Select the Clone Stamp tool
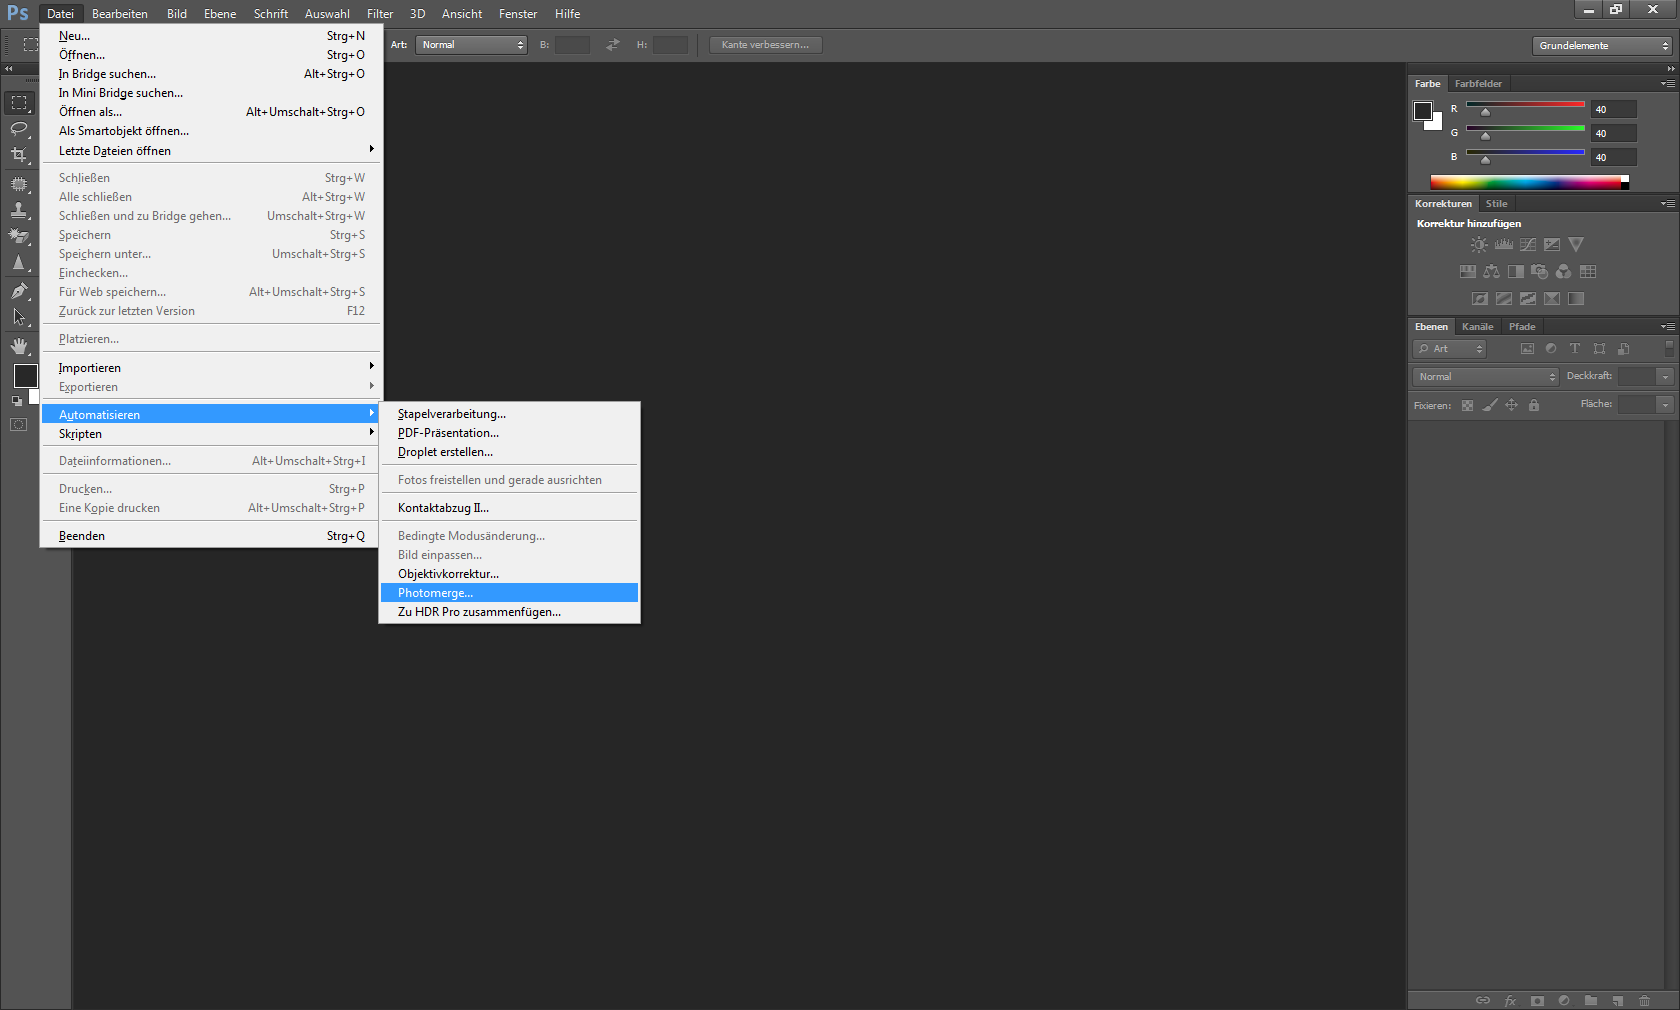1680x1010 pixels. tap(19, 210)
